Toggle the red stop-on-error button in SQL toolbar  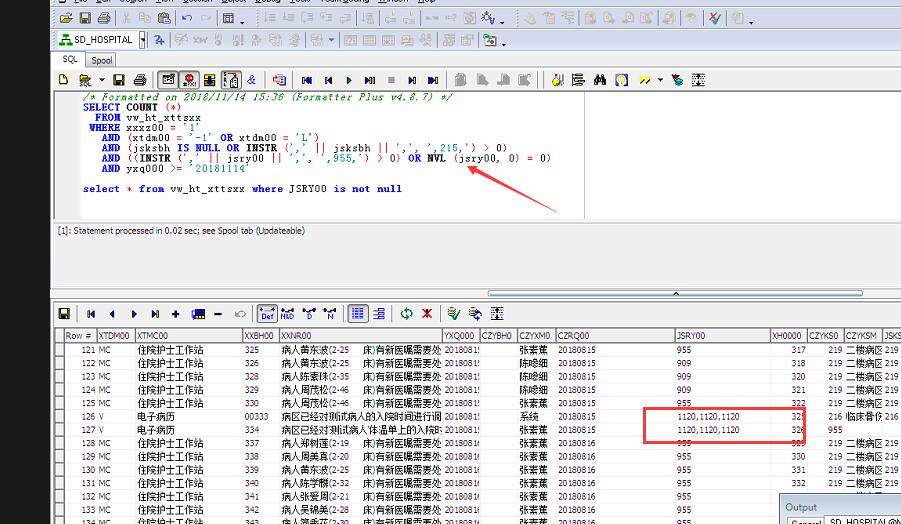(x=189, y=80)
